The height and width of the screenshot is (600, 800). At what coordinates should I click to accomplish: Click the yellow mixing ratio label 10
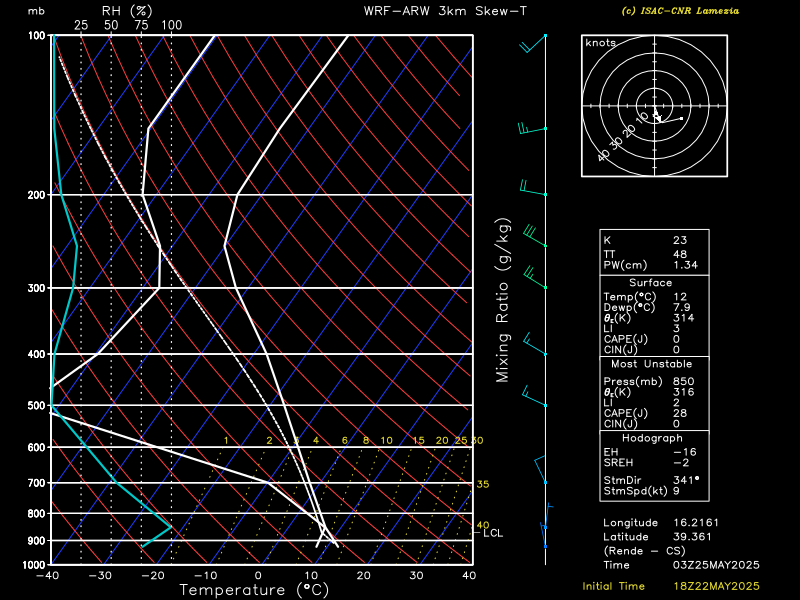point(386,440)
